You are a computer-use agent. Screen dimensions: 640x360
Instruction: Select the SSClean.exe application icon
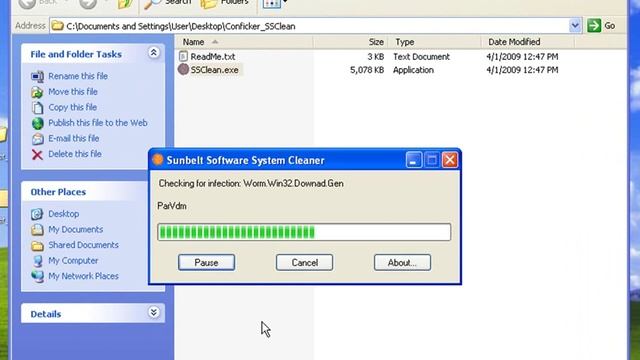[183, 69]
